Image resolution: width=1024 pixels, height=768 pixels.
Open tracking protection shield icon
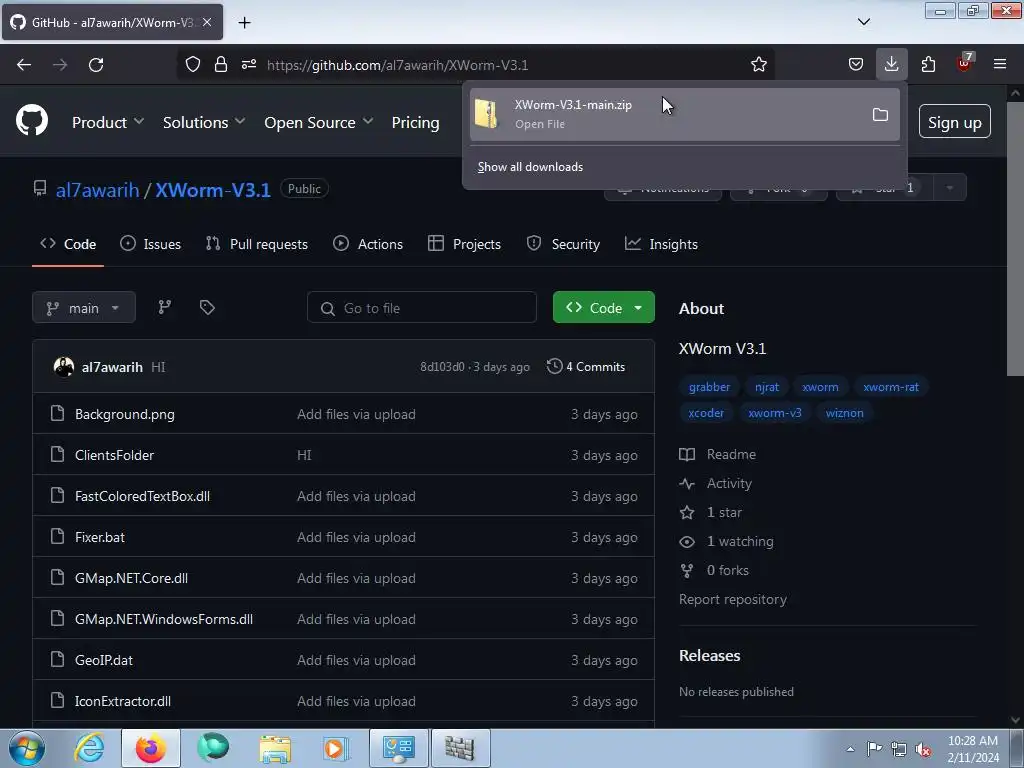tap(193, 64)
